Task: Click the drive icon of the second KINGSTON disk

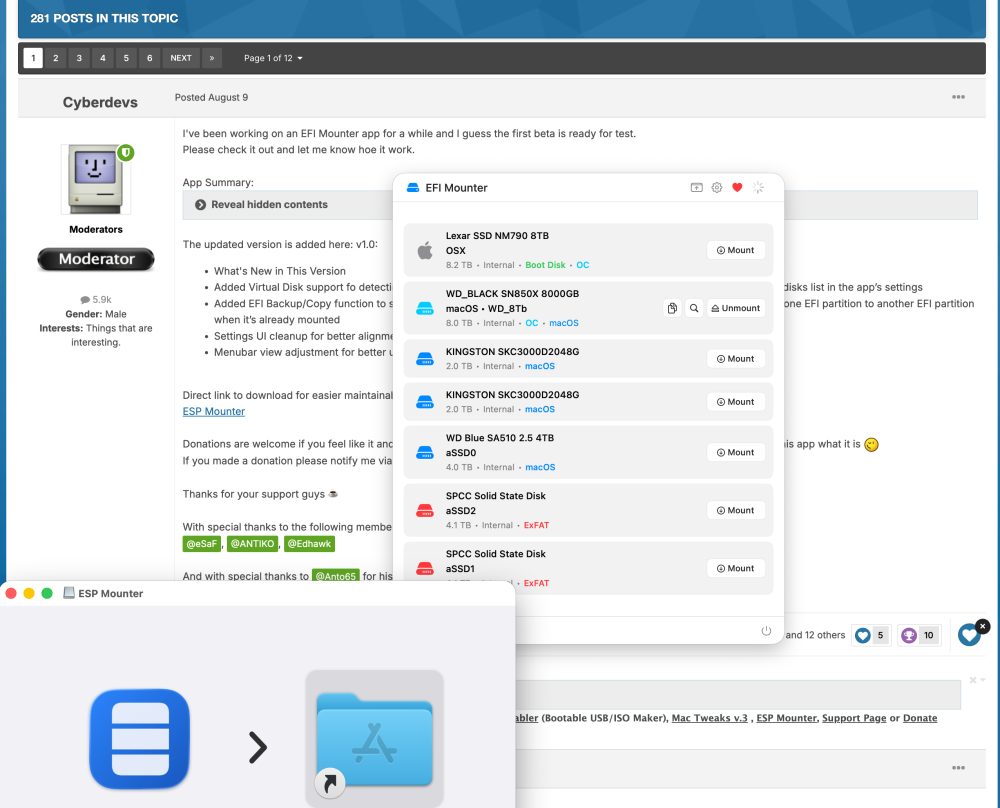Action: click(425, 402)
